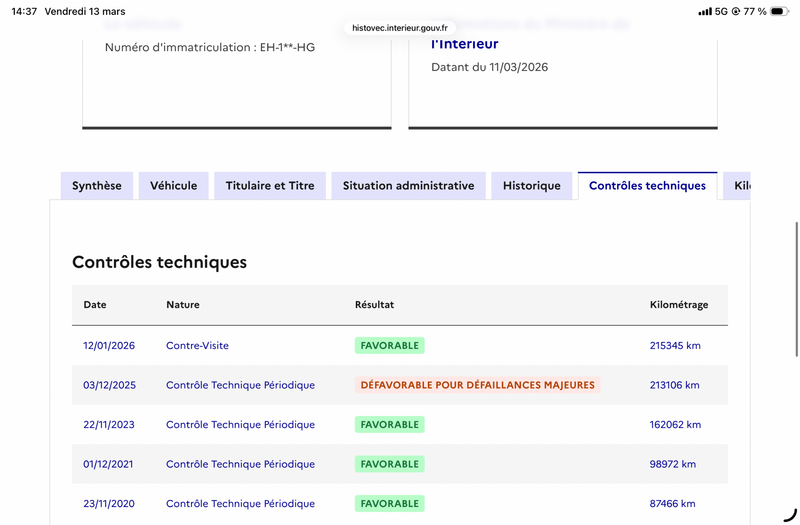This screenshot has height=525, width=800.
Task: Tap the histovec.interieur.gouv.fr address bar
Action: click(399, 28)
